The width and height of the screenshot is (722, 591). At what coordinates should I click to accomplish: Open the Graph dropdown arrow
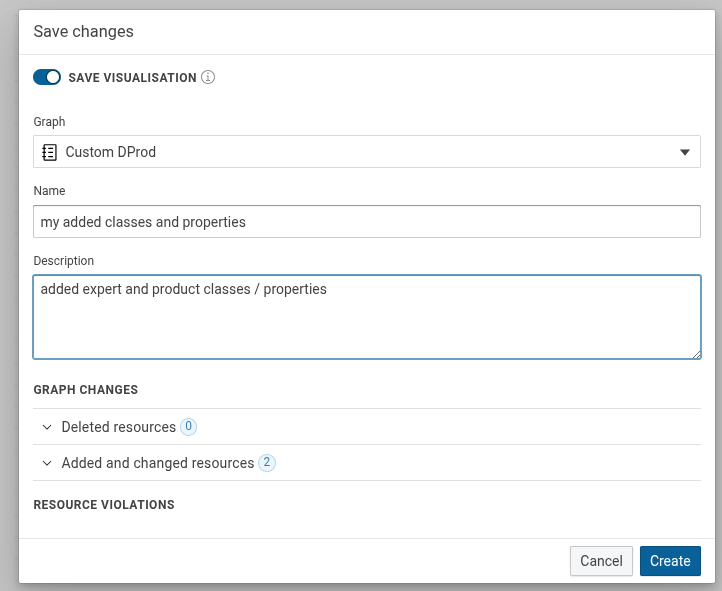coord(685,152)
